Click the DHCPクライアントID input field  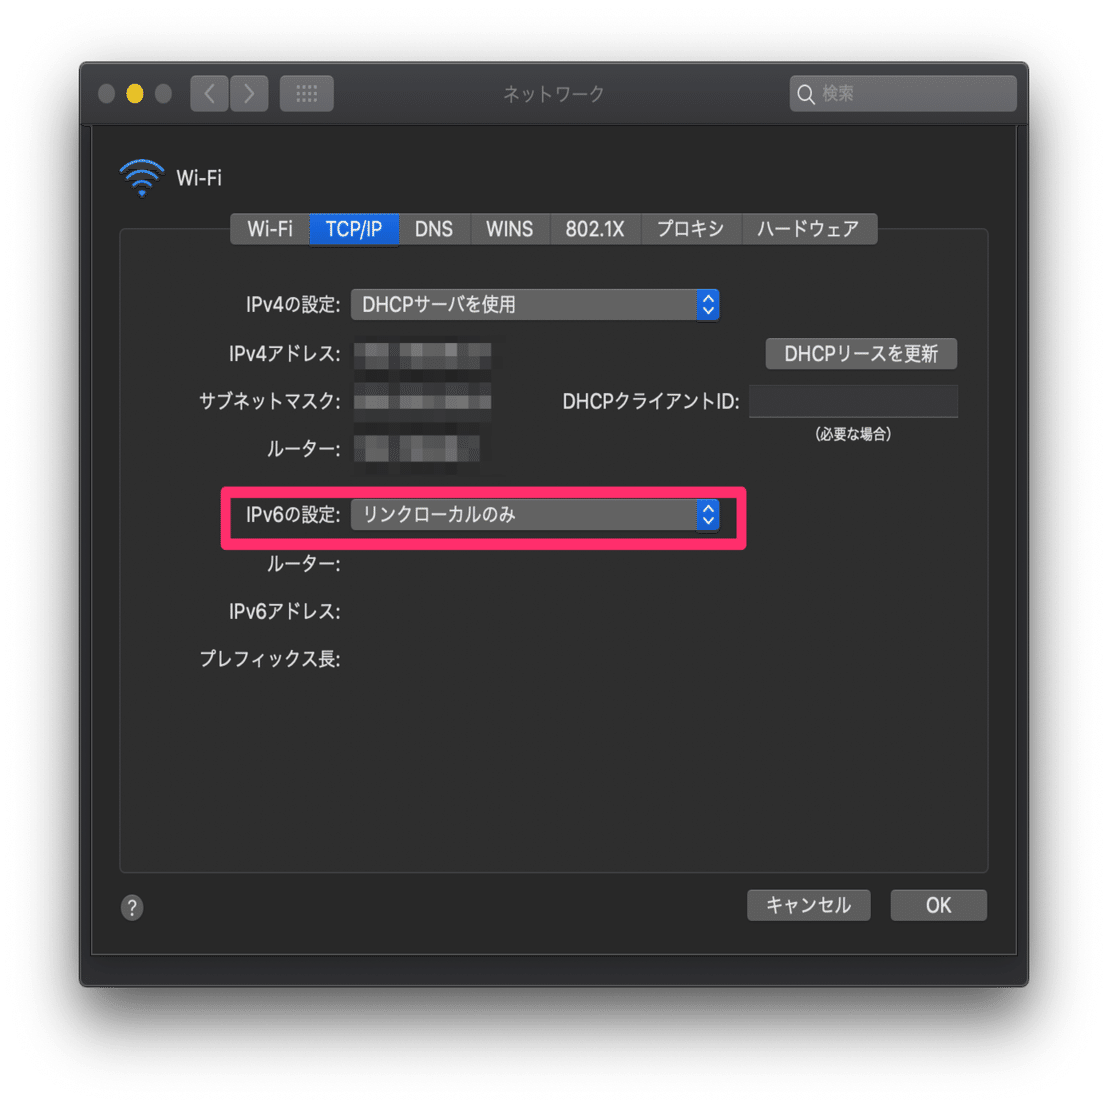pyautogui.click(x=853, y=401)
